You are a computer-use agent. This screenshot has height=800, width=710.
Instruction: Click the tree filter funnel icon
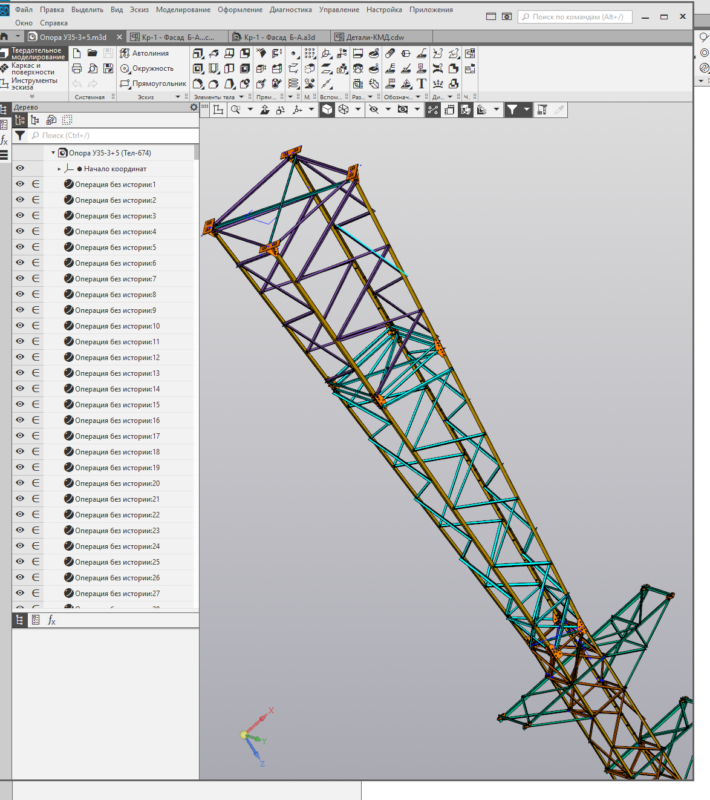pos(20,135)
